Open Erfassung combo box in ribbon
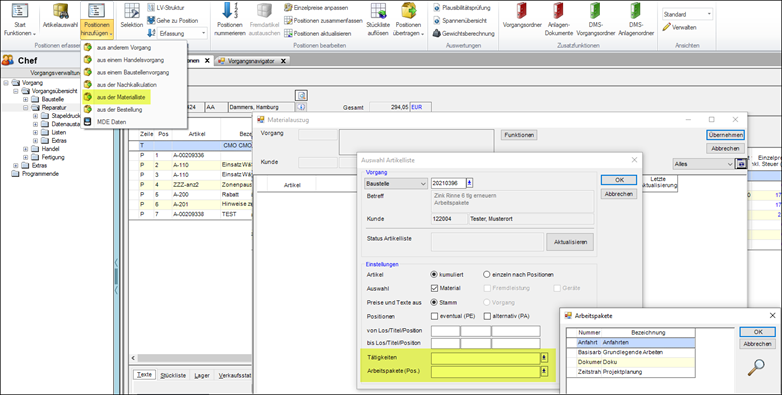 pos(182,33)
